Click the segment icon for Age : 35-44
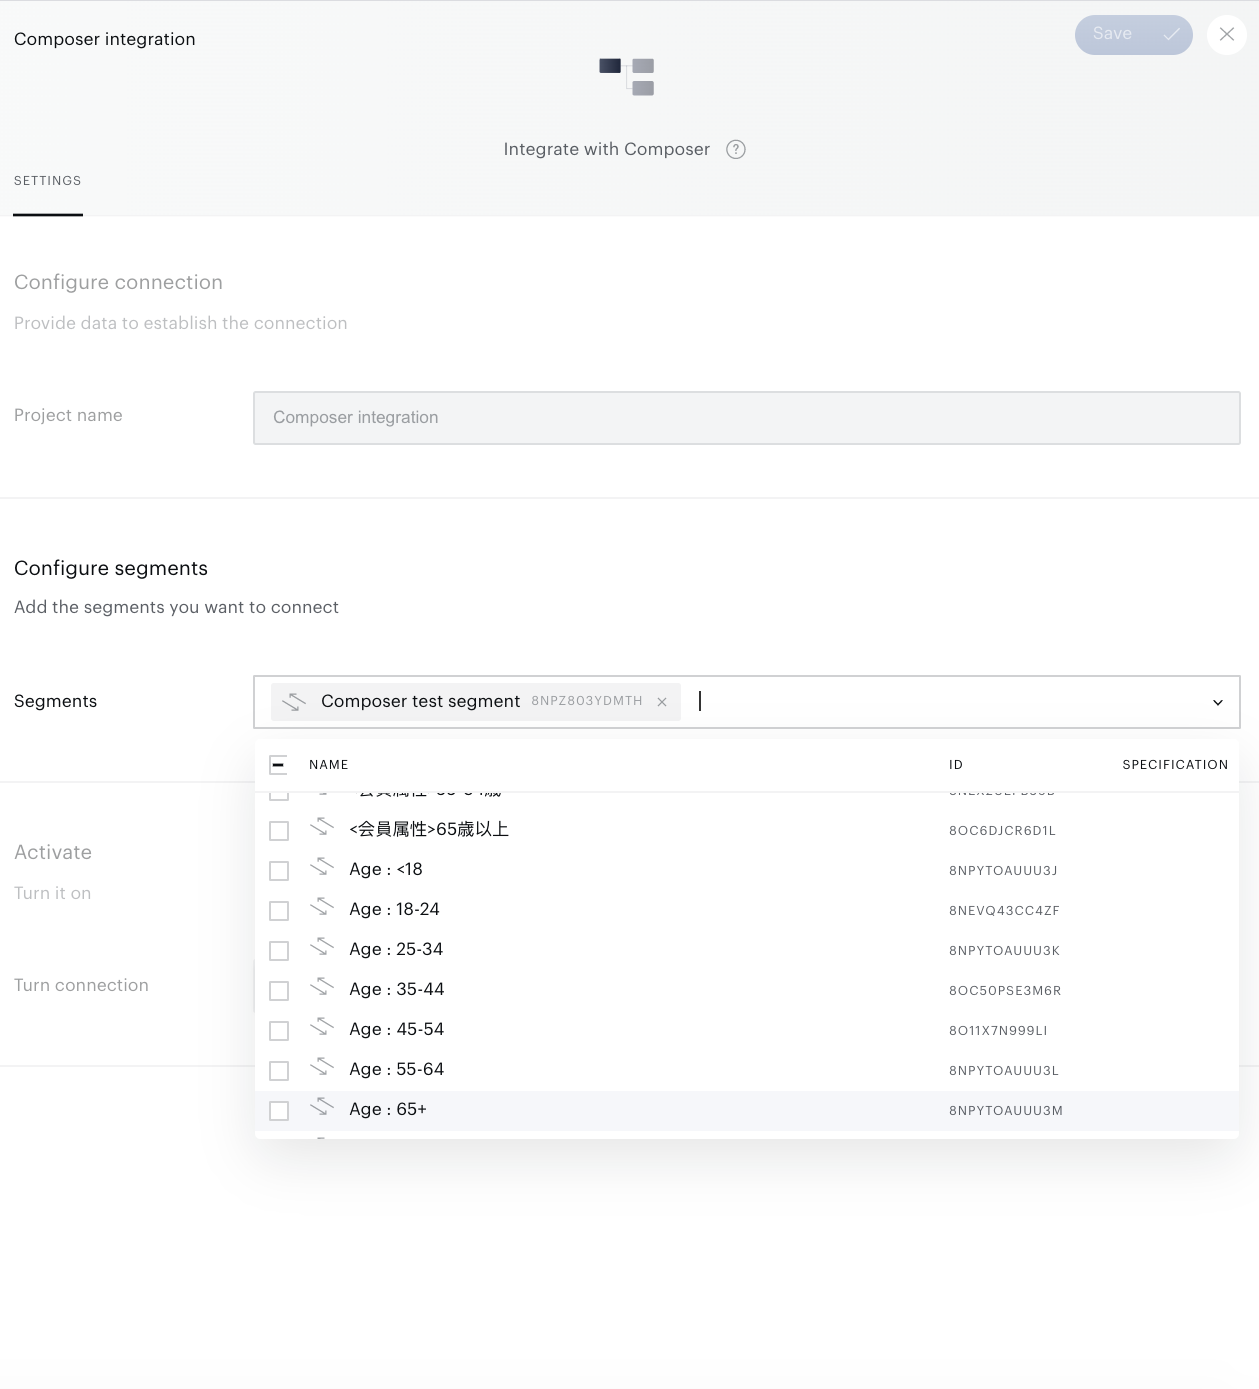This screenshot has width=1259, height=1389. [321, 987]
